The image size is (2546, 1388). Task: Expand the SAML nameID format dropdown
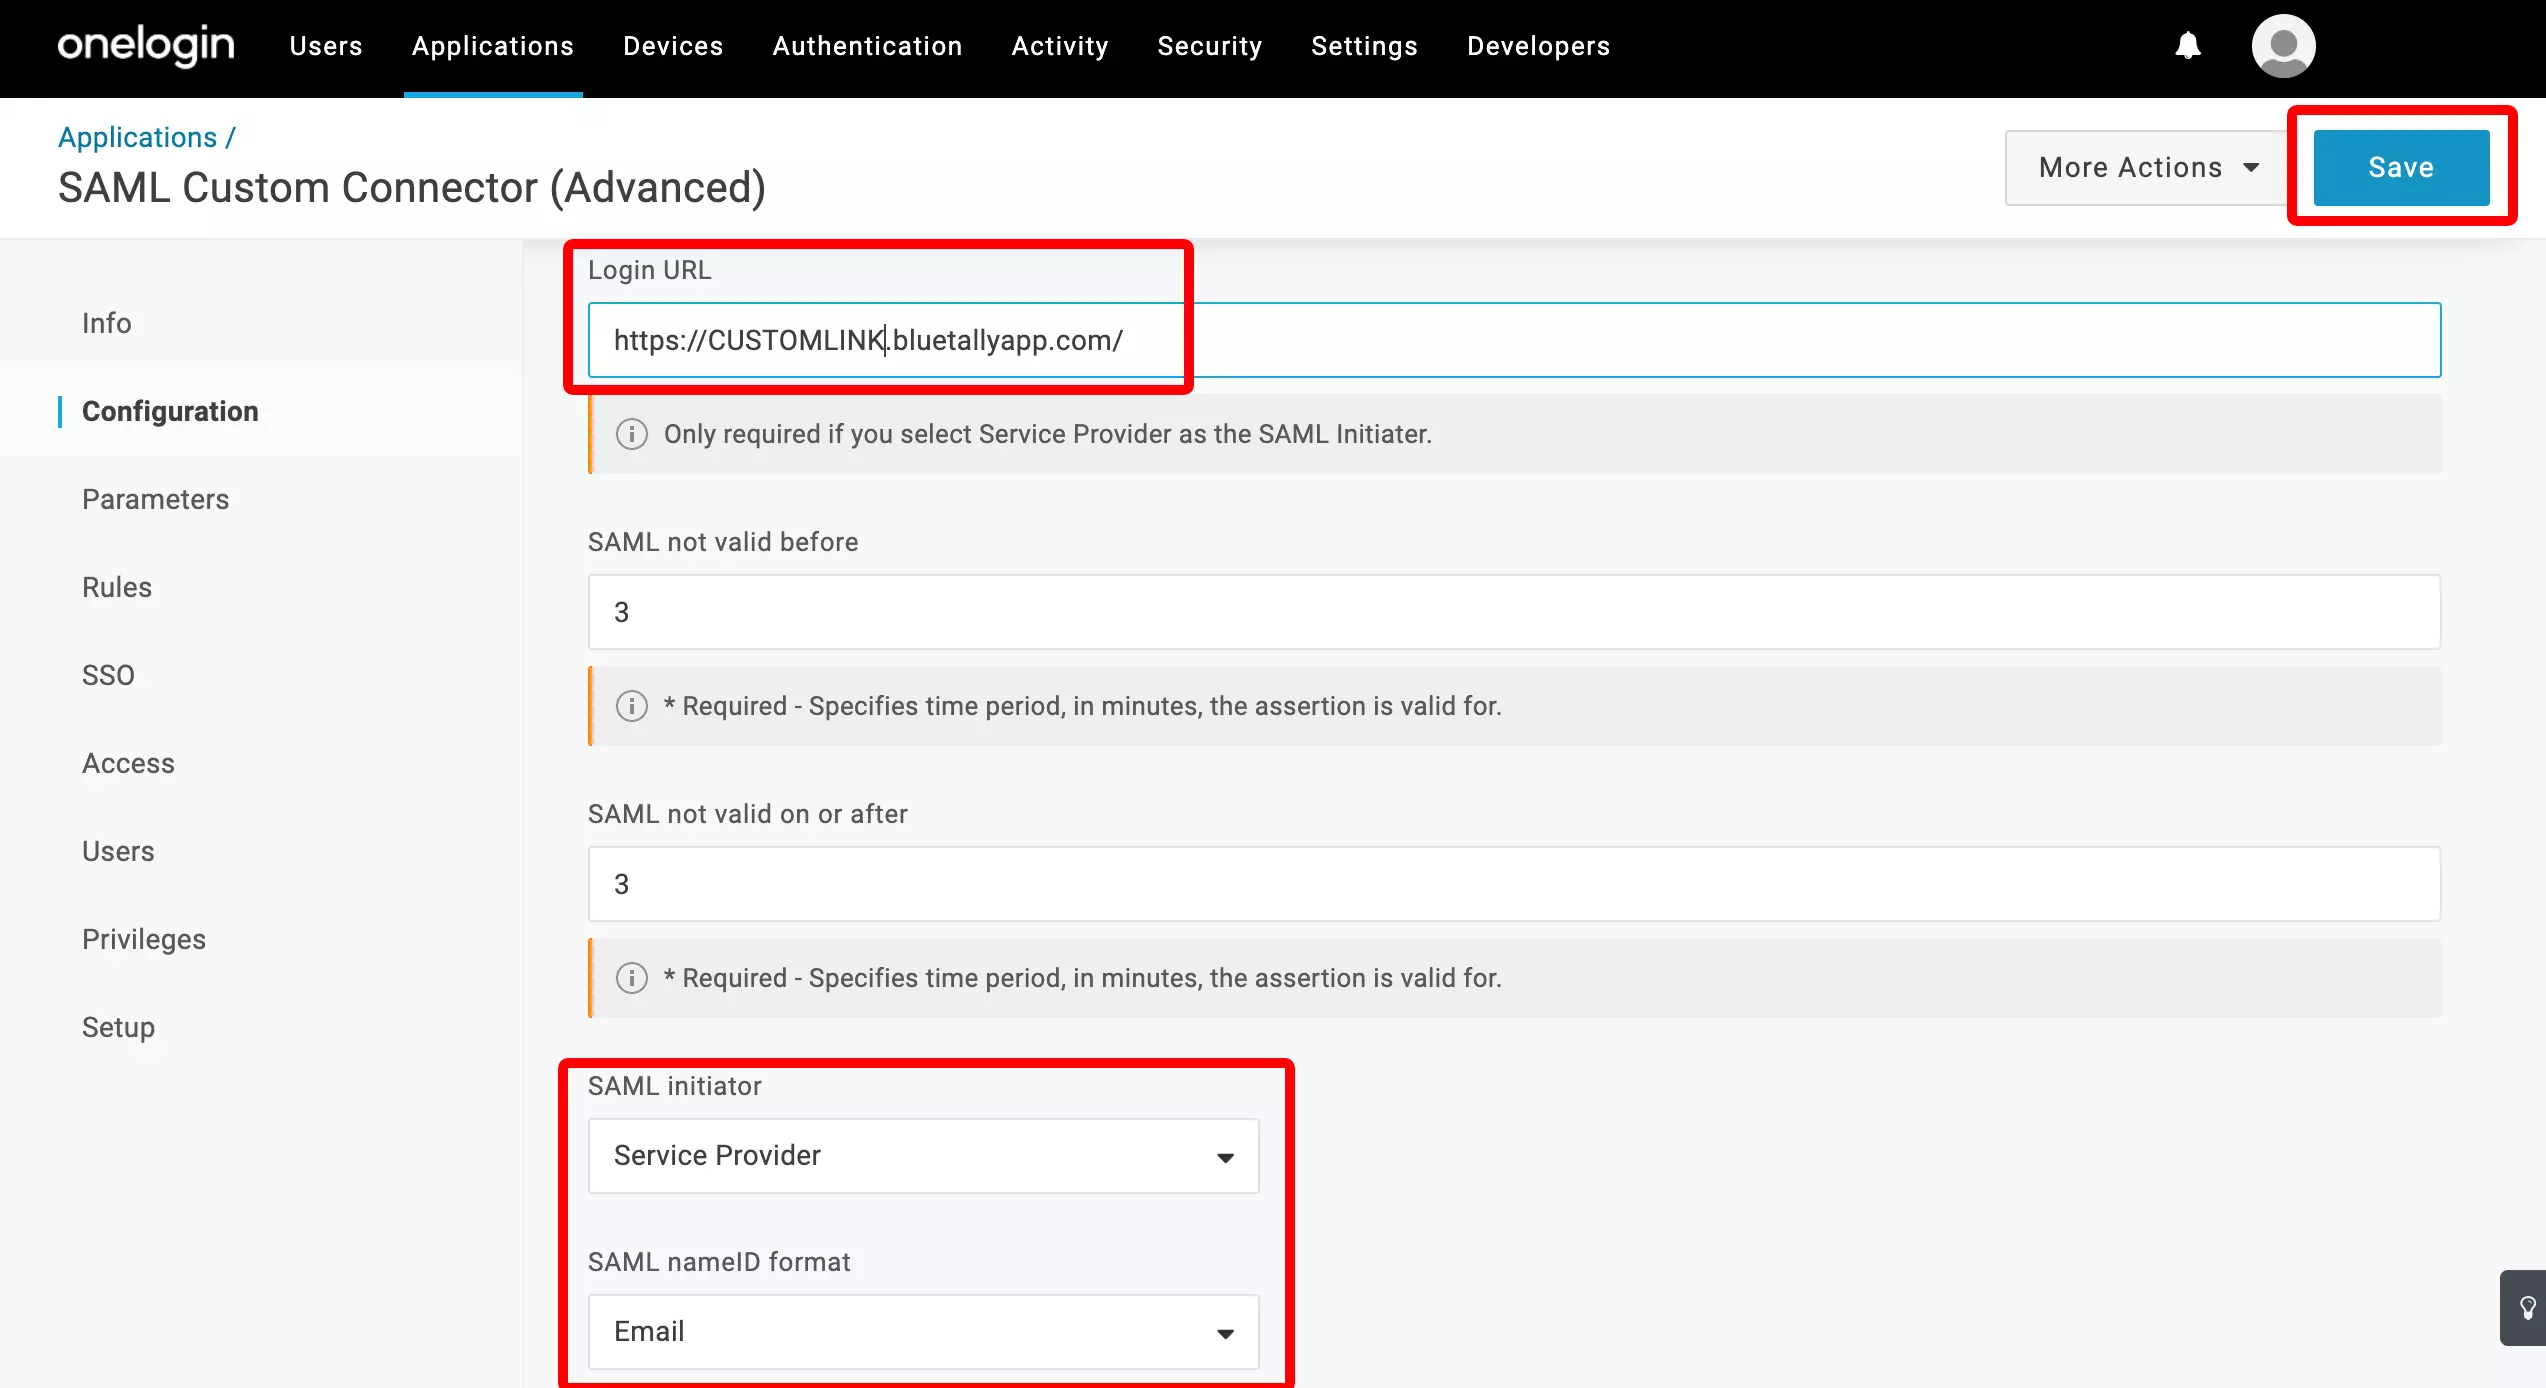pyautogui.click(x=923, y=1332)
